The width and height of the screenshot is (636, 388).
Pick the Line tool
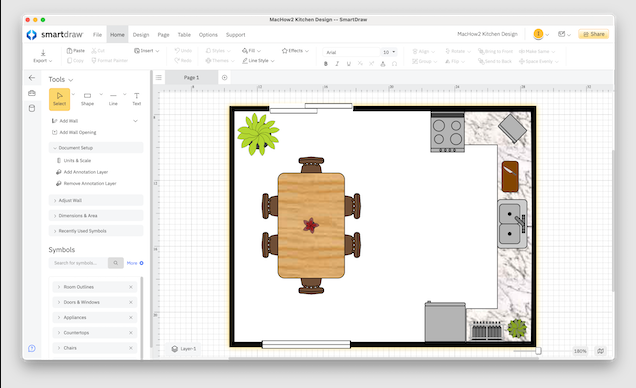(113, 99)
